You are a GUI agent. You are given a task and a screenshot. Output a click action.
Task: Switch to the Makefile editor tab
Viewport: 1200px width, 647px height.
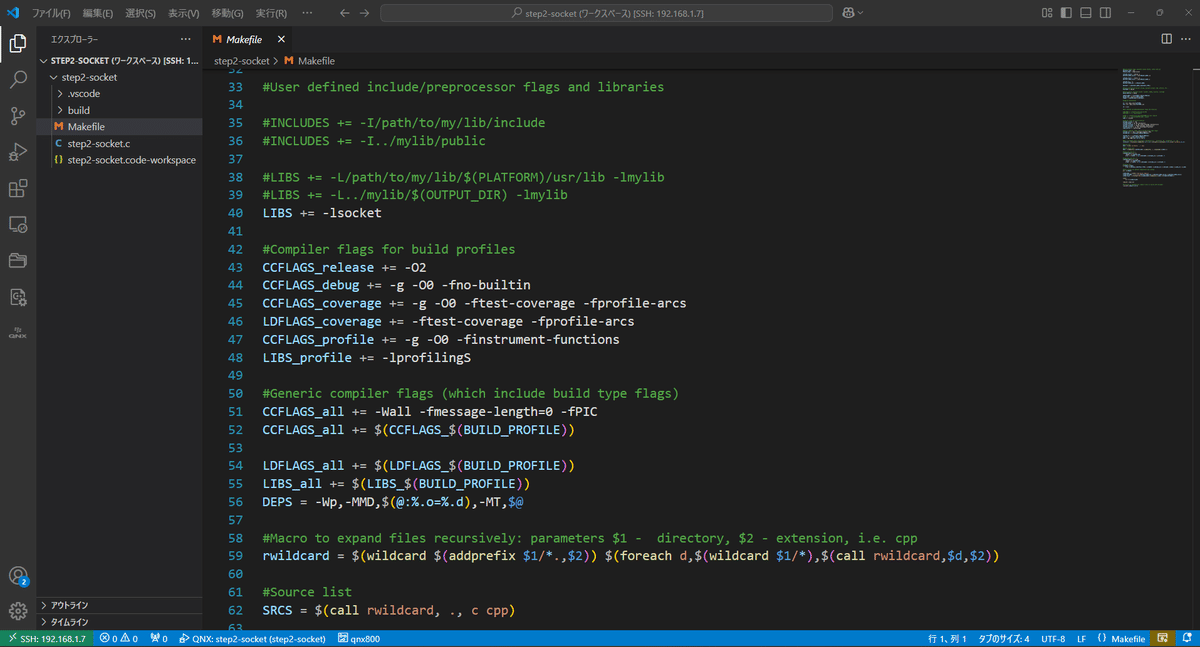tap(244, 39)
